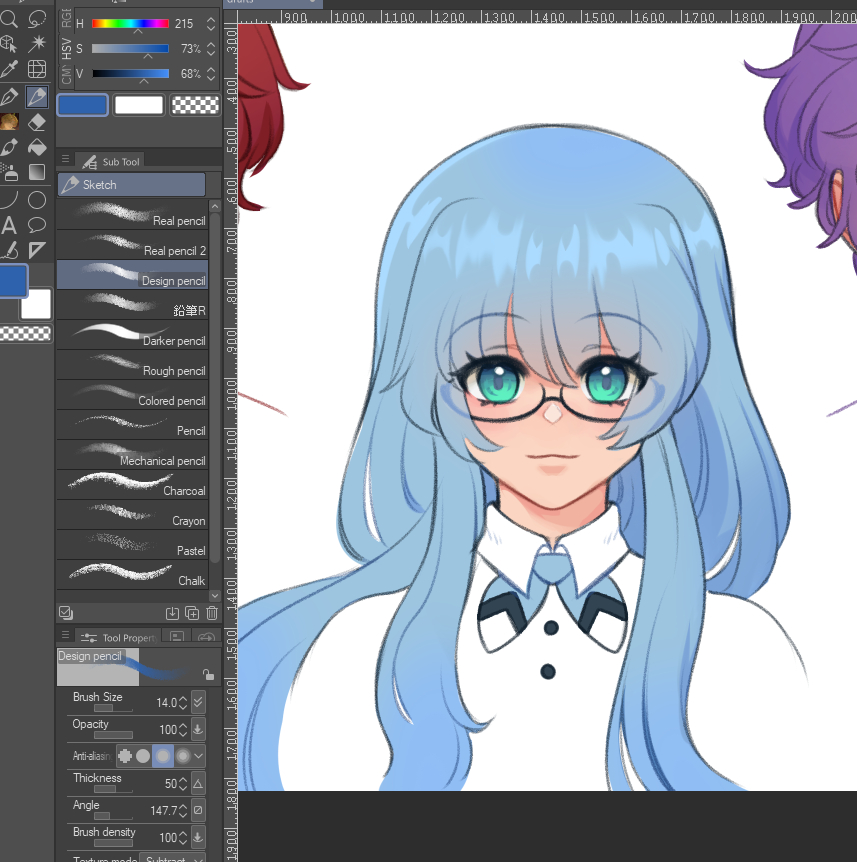857x862 pixels.
Task: Enable the strongest anti-aliasing option
Action: (183, 756)
